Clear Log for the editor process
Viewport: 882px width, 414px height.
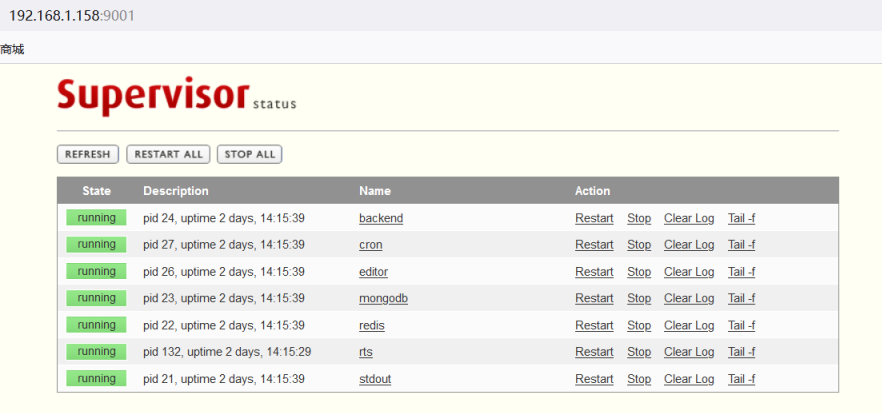click(689, 272)
